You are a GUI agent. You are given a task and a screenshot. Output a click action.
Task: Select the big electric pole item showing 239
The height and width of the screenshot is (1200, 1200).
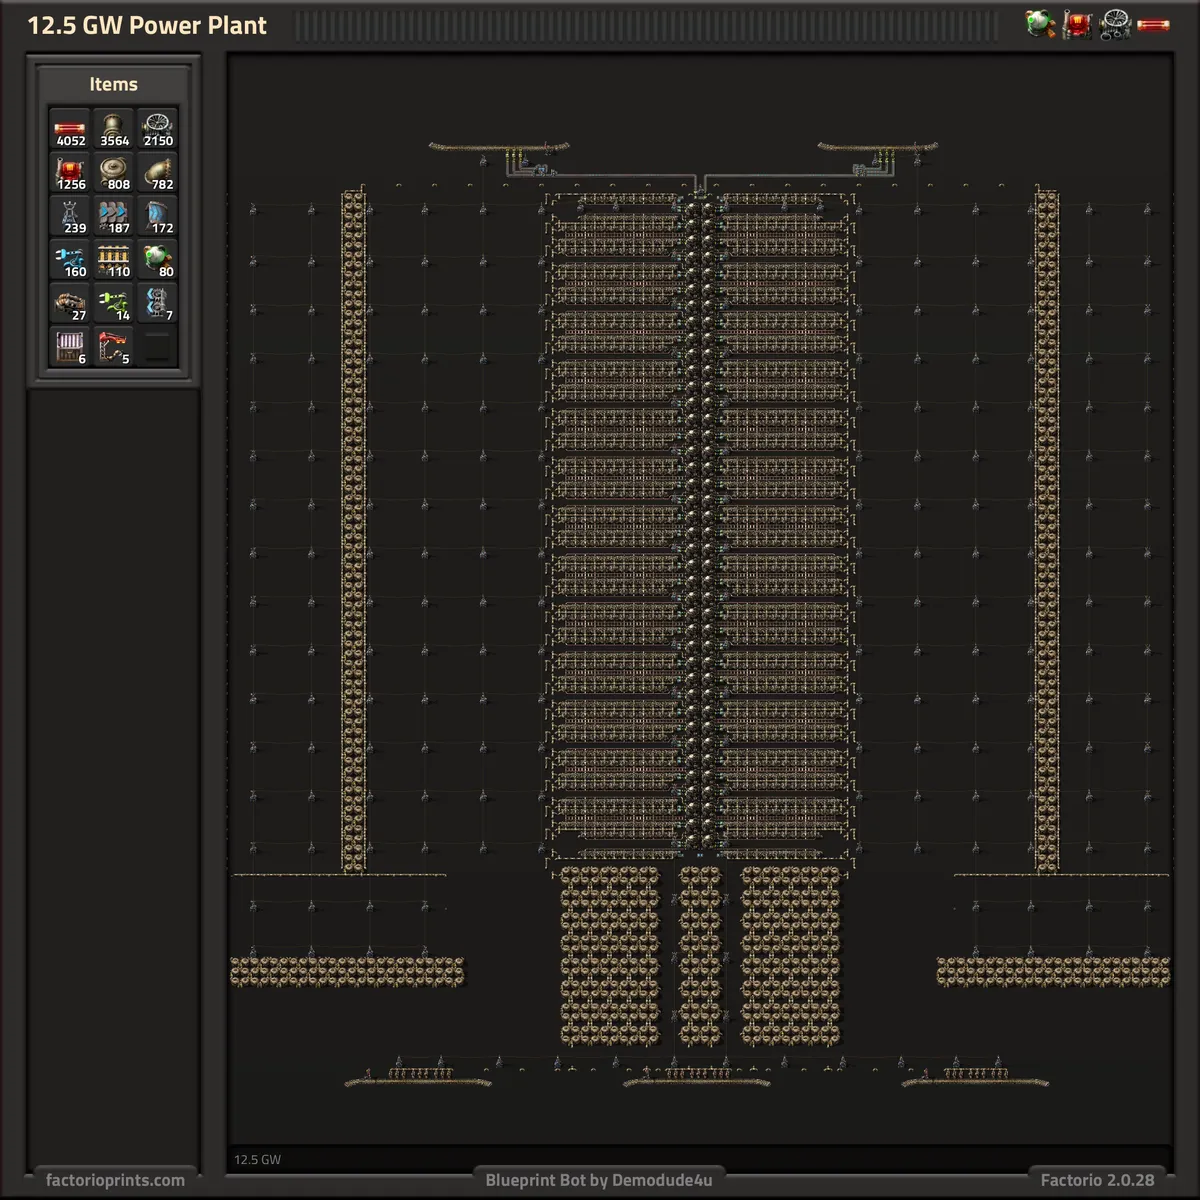[70, 216]
